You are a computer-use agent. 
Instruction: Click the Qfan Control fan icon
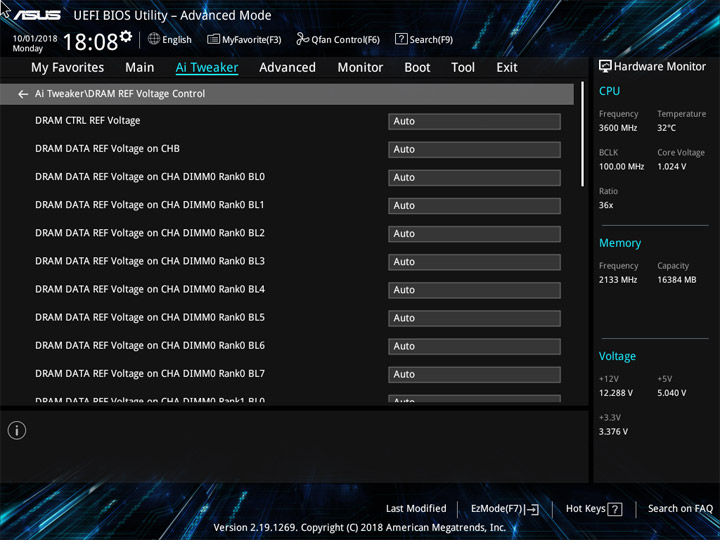pyautogui.click(x=302, y=39)
